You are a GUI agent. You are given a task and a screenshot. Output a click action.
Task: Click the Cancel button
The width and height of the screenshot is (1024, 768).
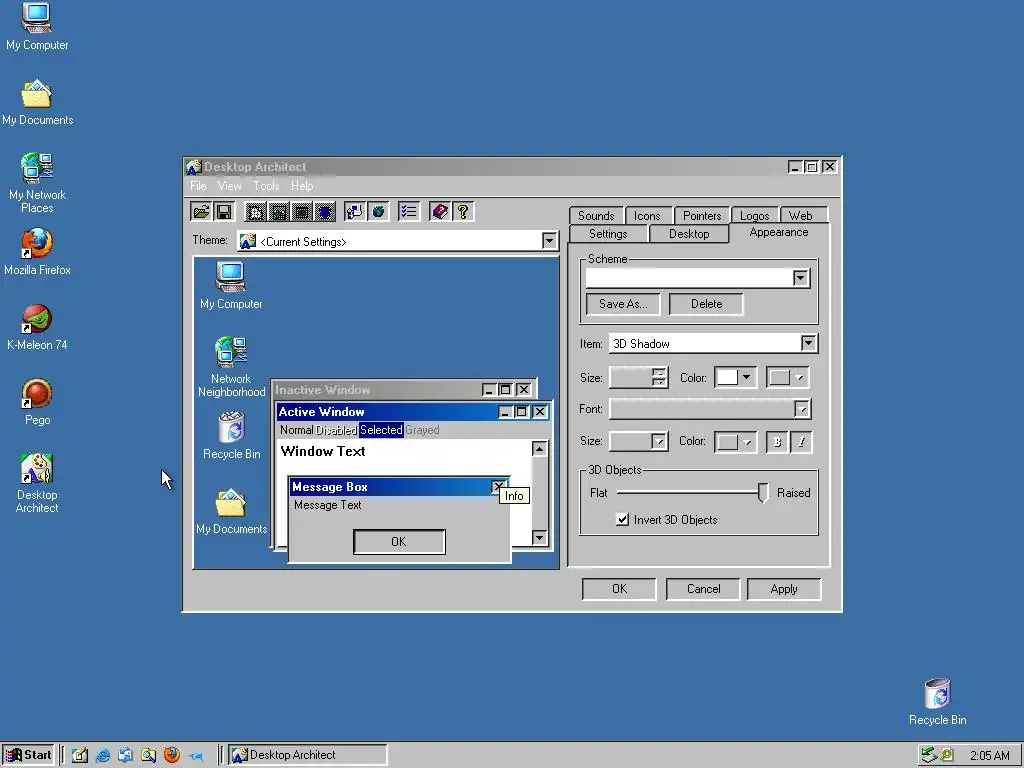pos(703,588)
